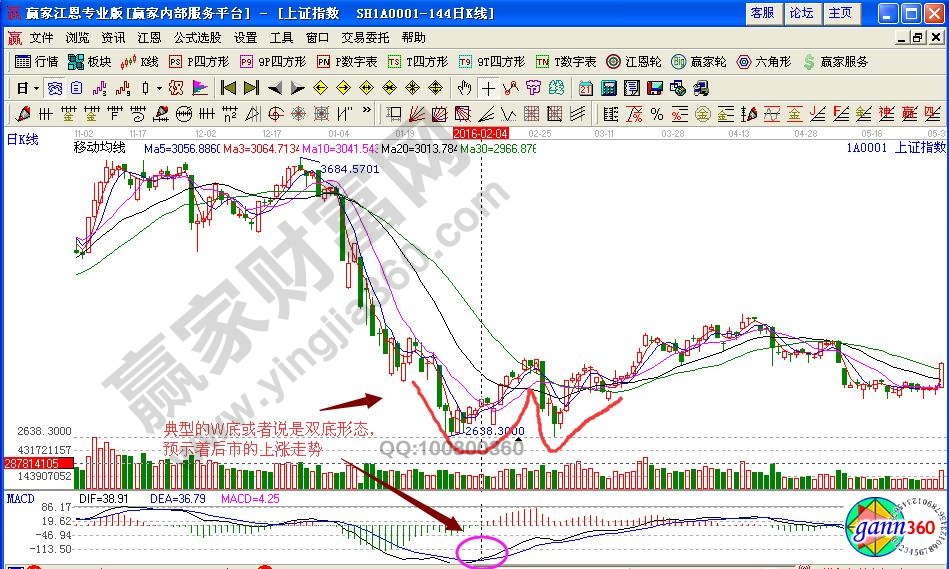
Task: Select the hand pan tool
Action: click(x=464, y=88)
